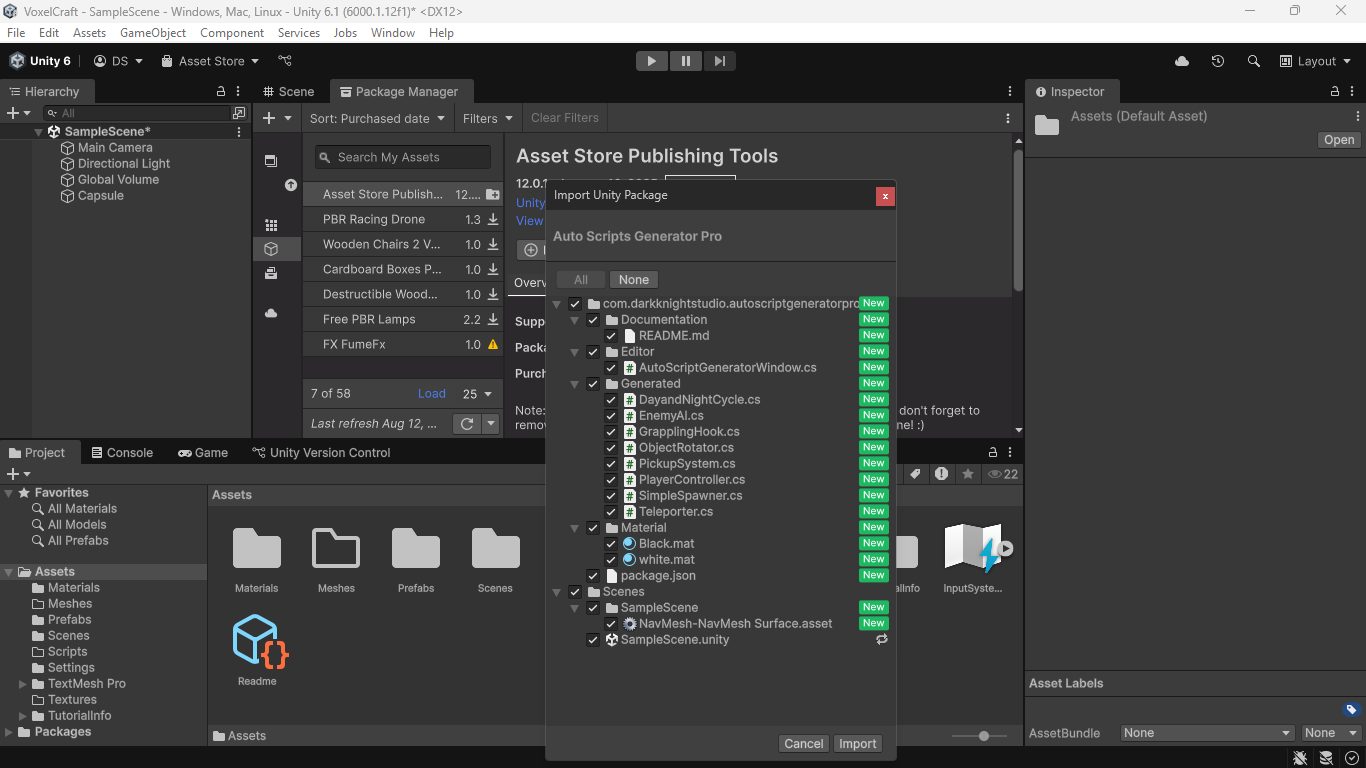1366x768 pixels.
Task: Open the Component menu
Action: click(232, 33)
